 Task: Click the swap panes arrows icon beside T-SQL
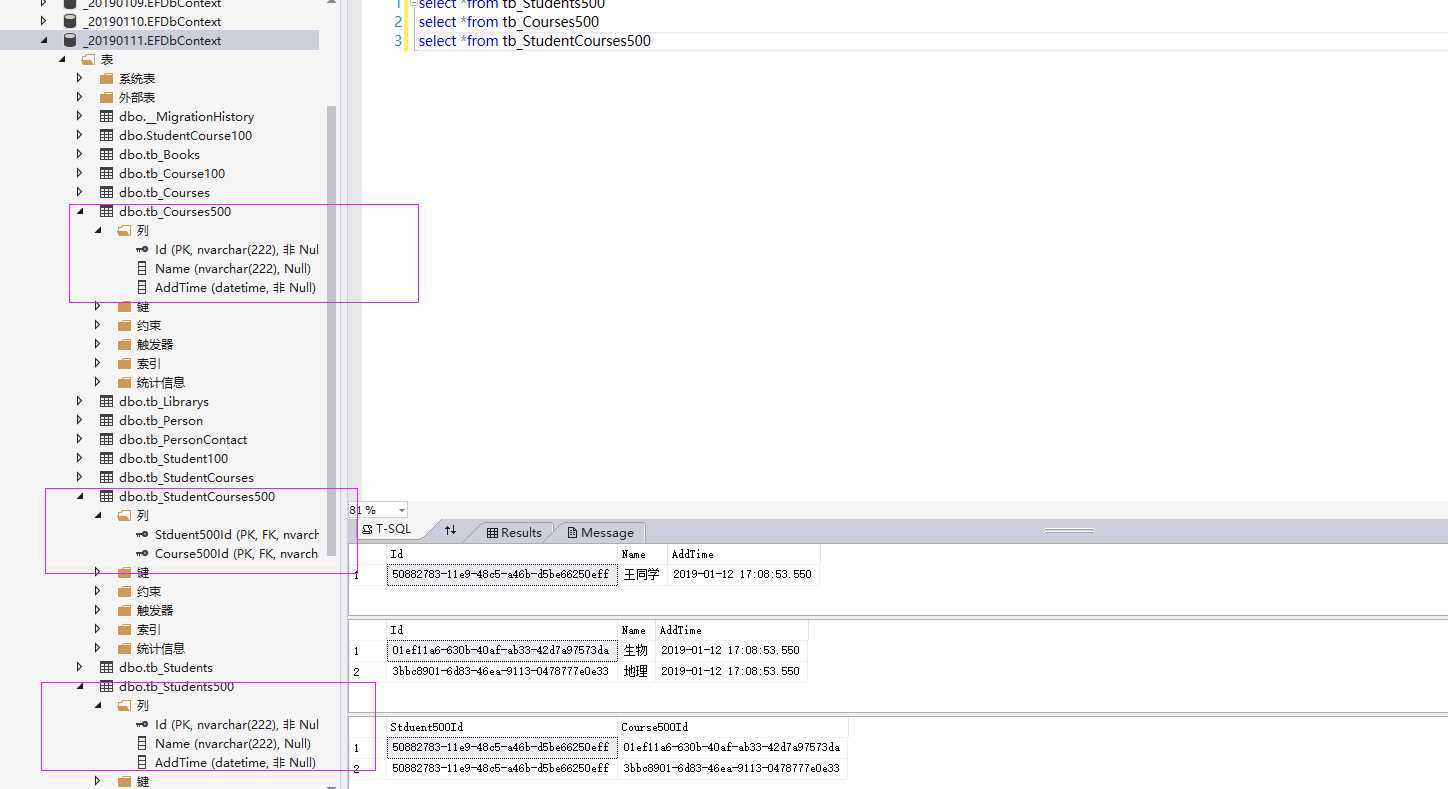(450, 530)
